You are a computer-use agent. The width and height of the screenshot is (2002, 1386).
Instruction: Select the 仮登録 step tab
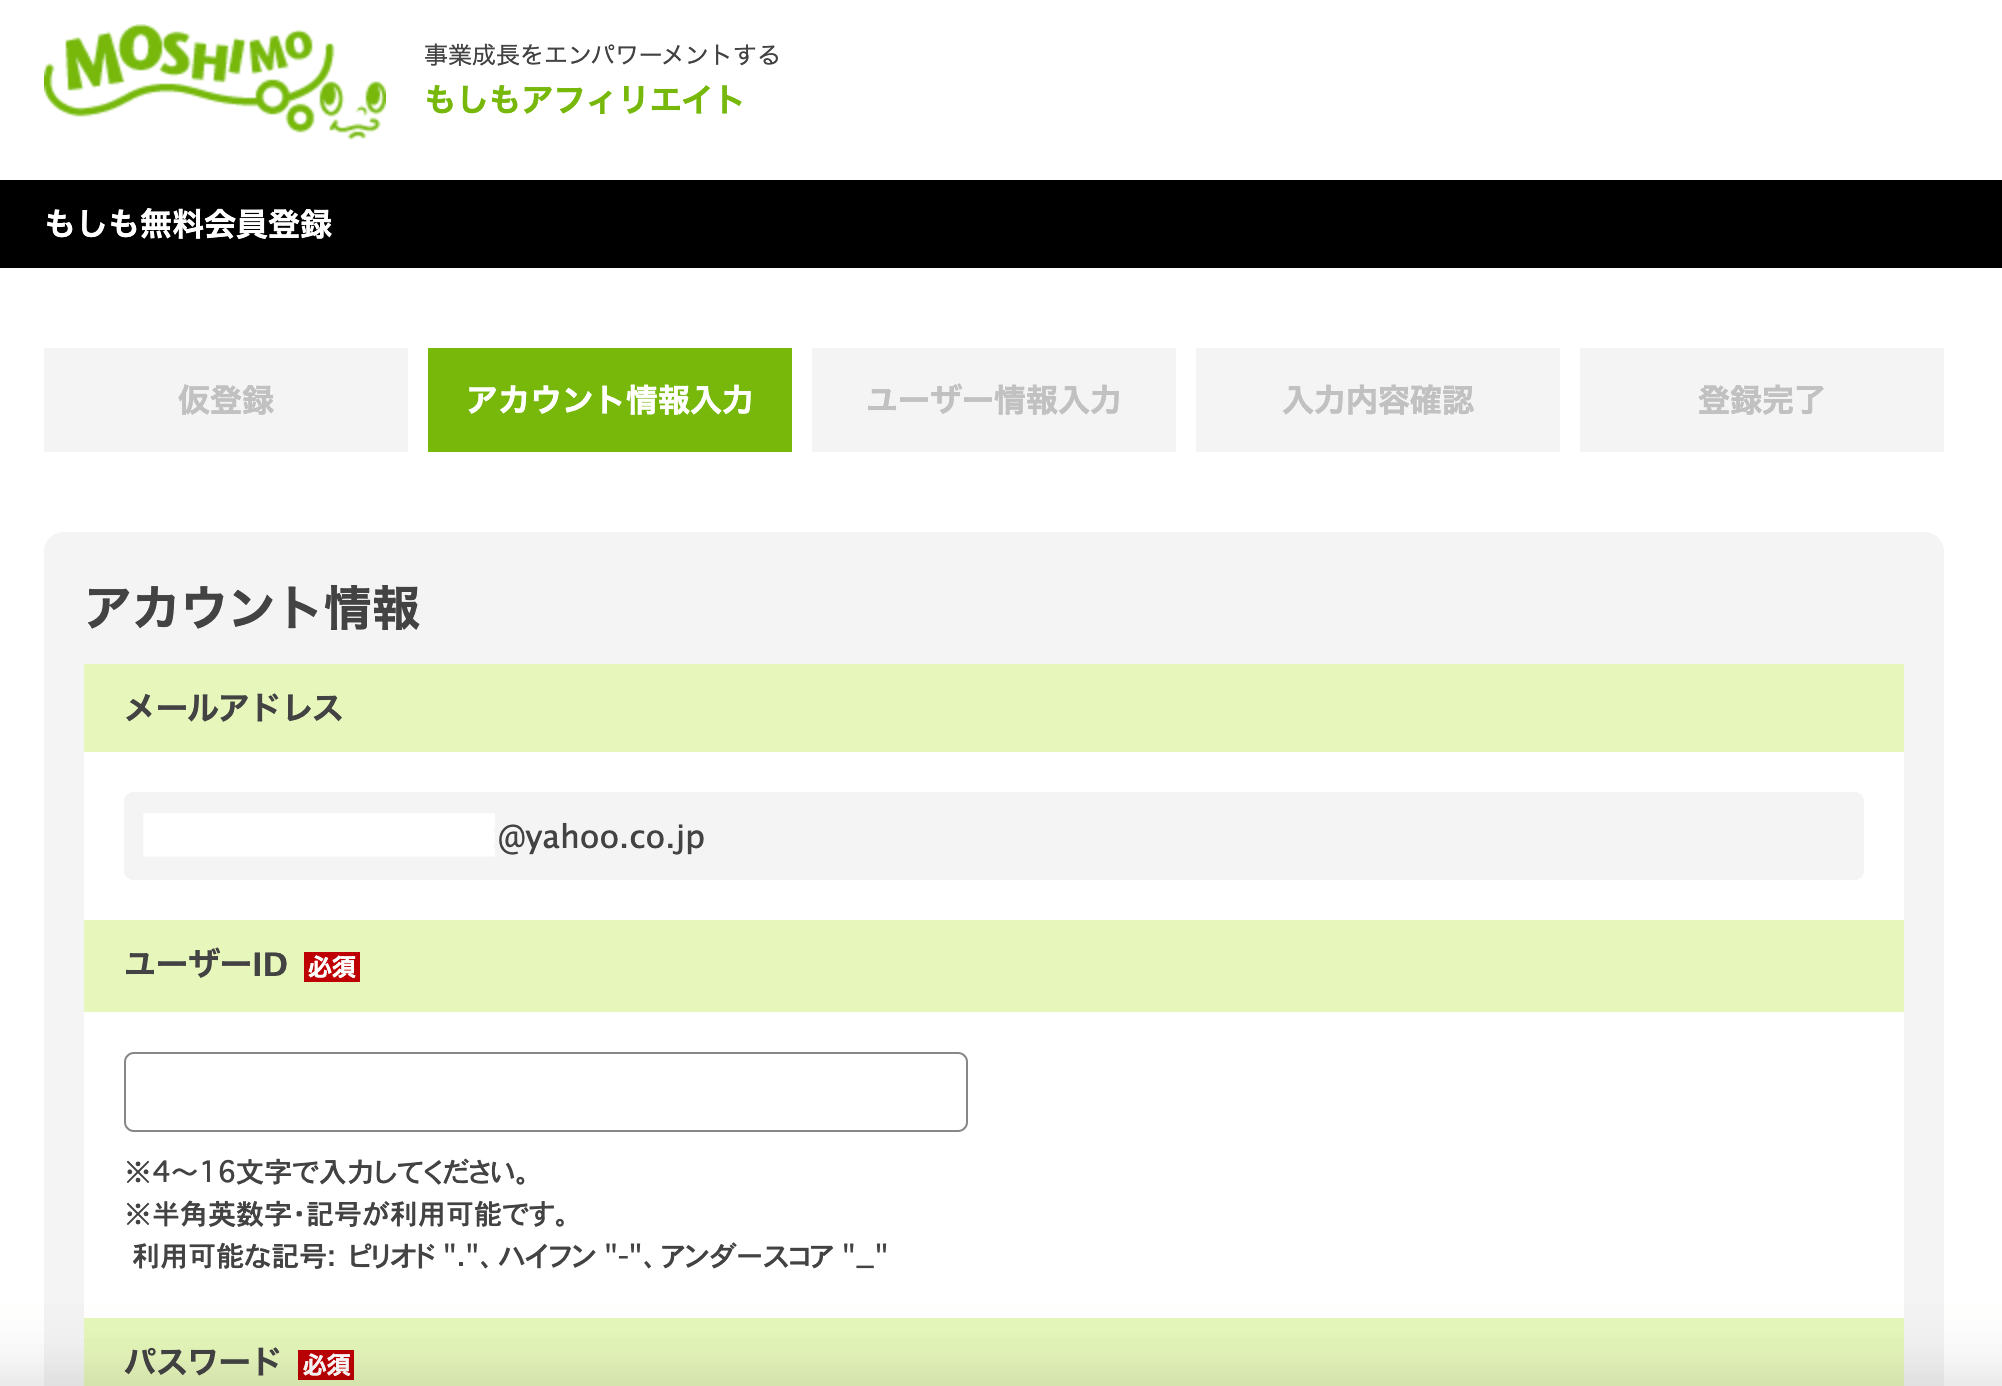[x=226, y=400]
